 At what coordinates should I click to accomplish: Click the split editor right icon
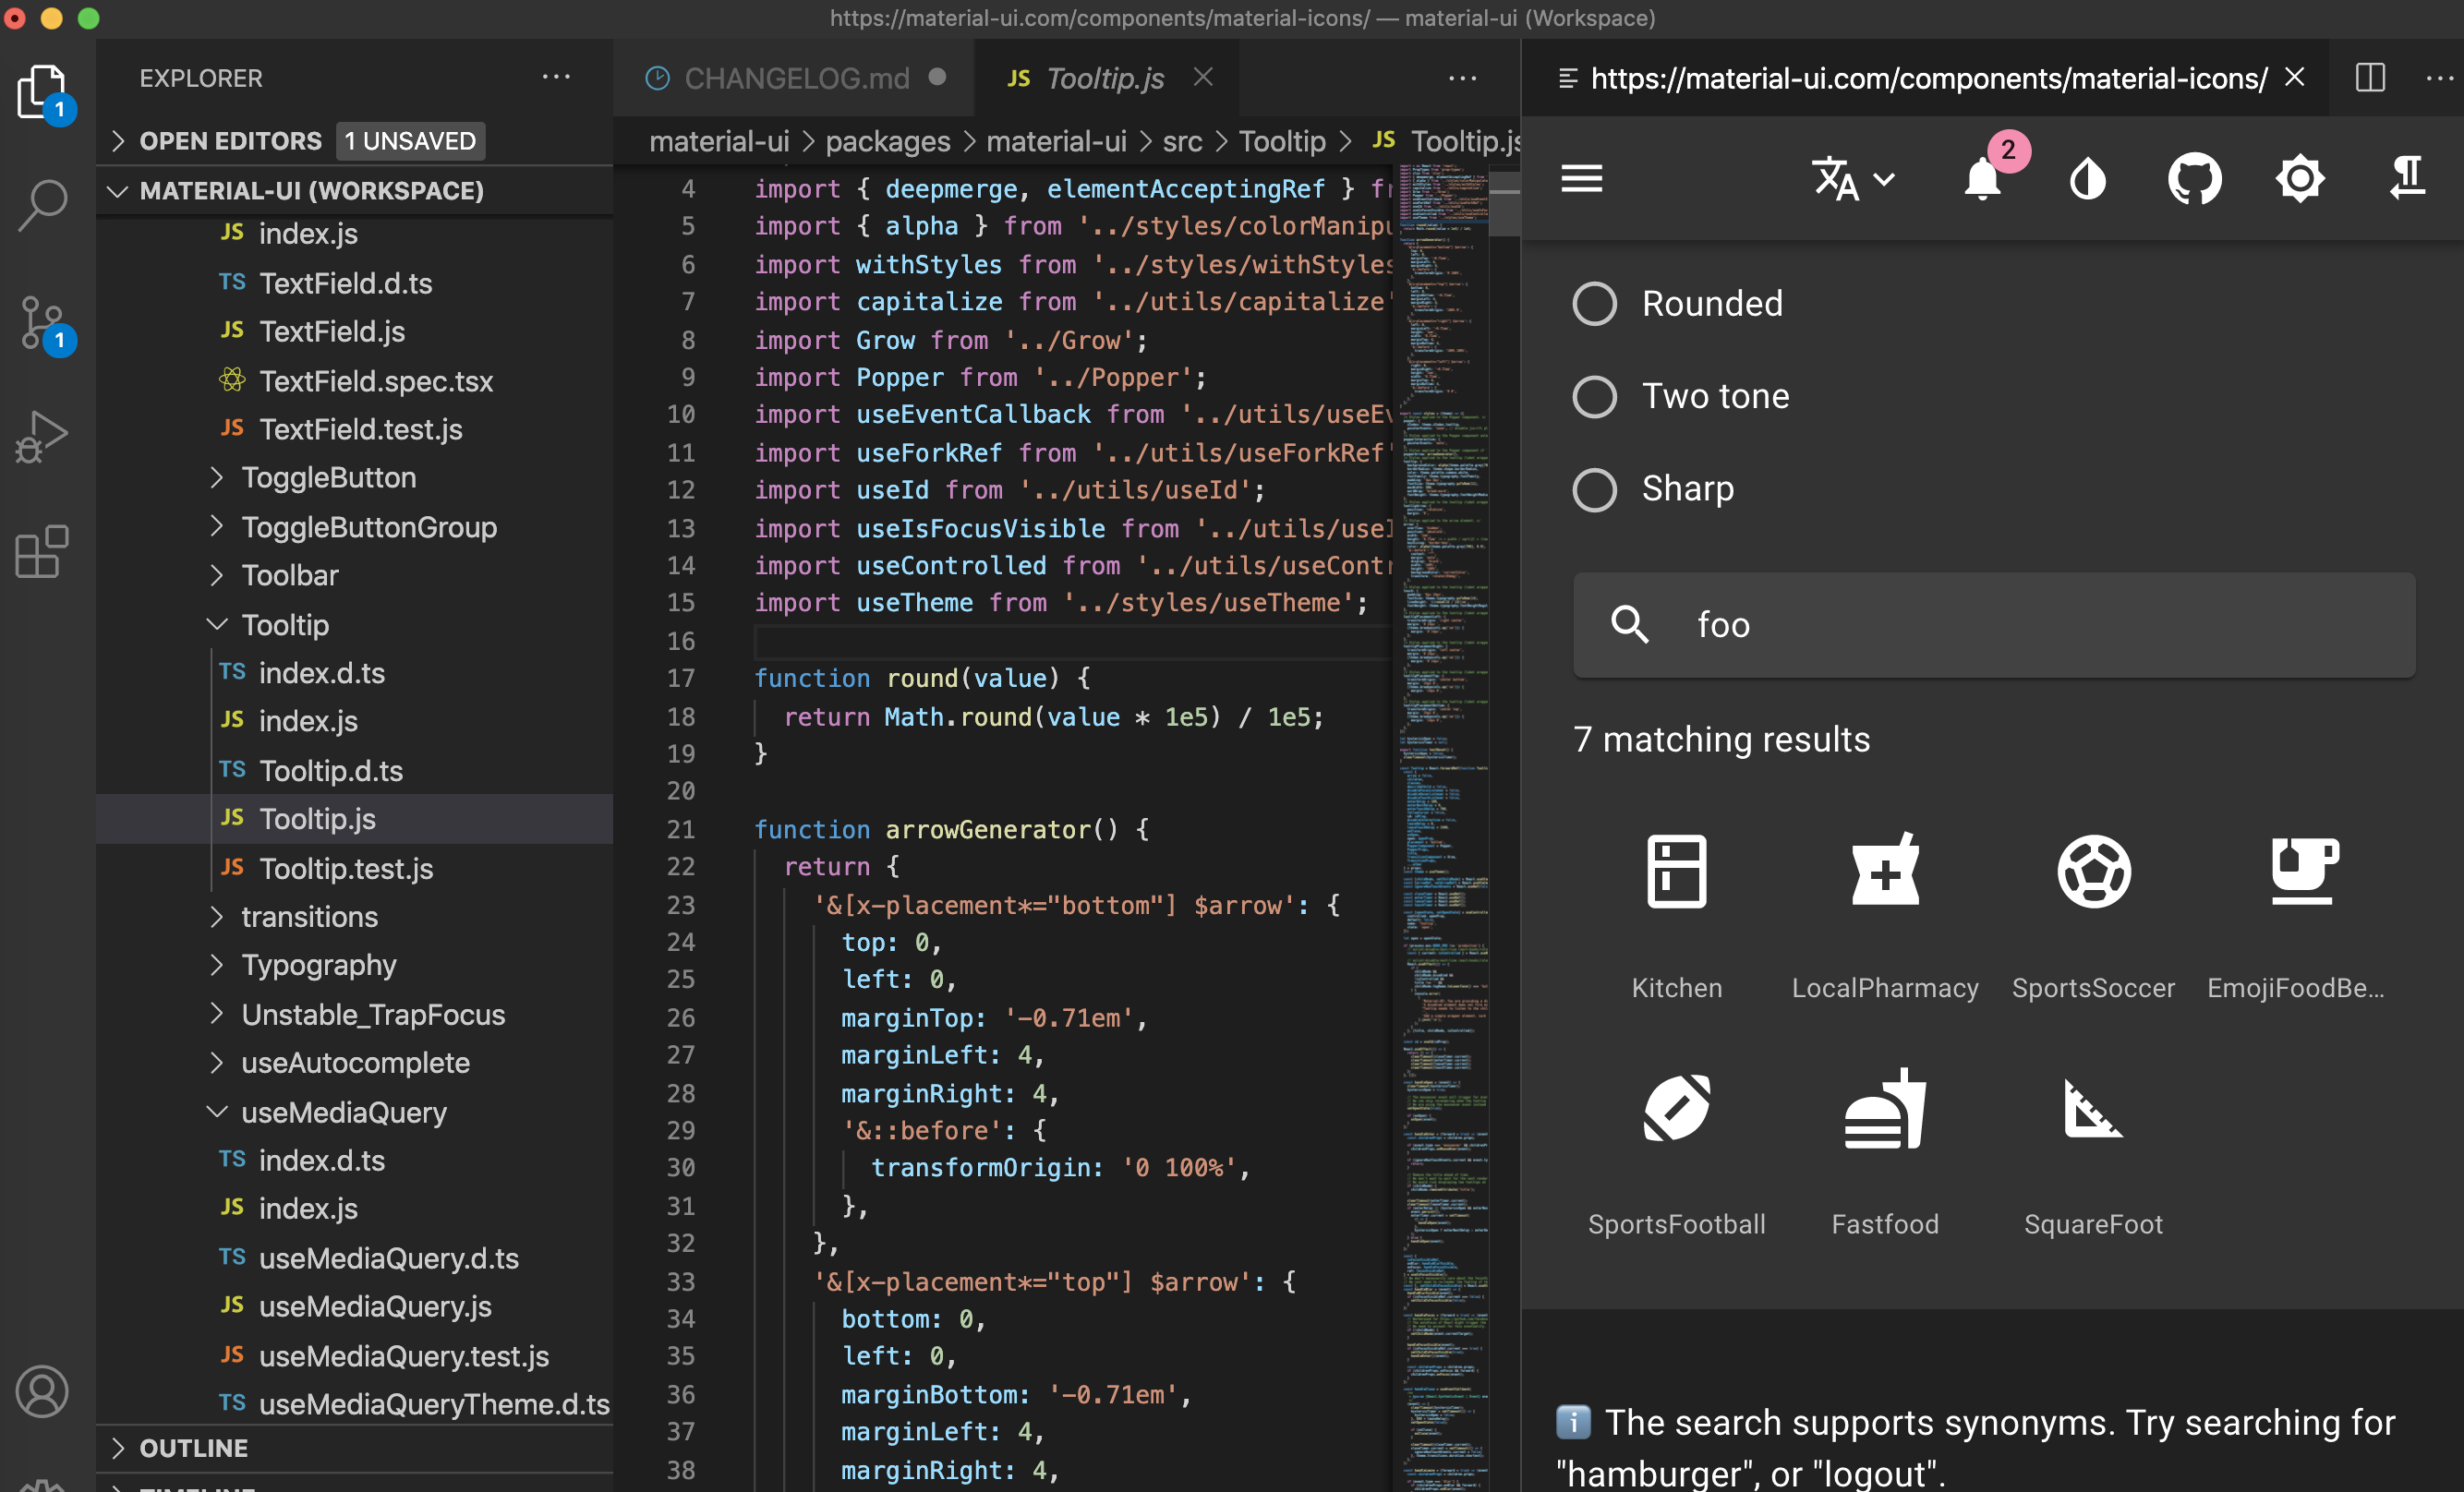2370,78
